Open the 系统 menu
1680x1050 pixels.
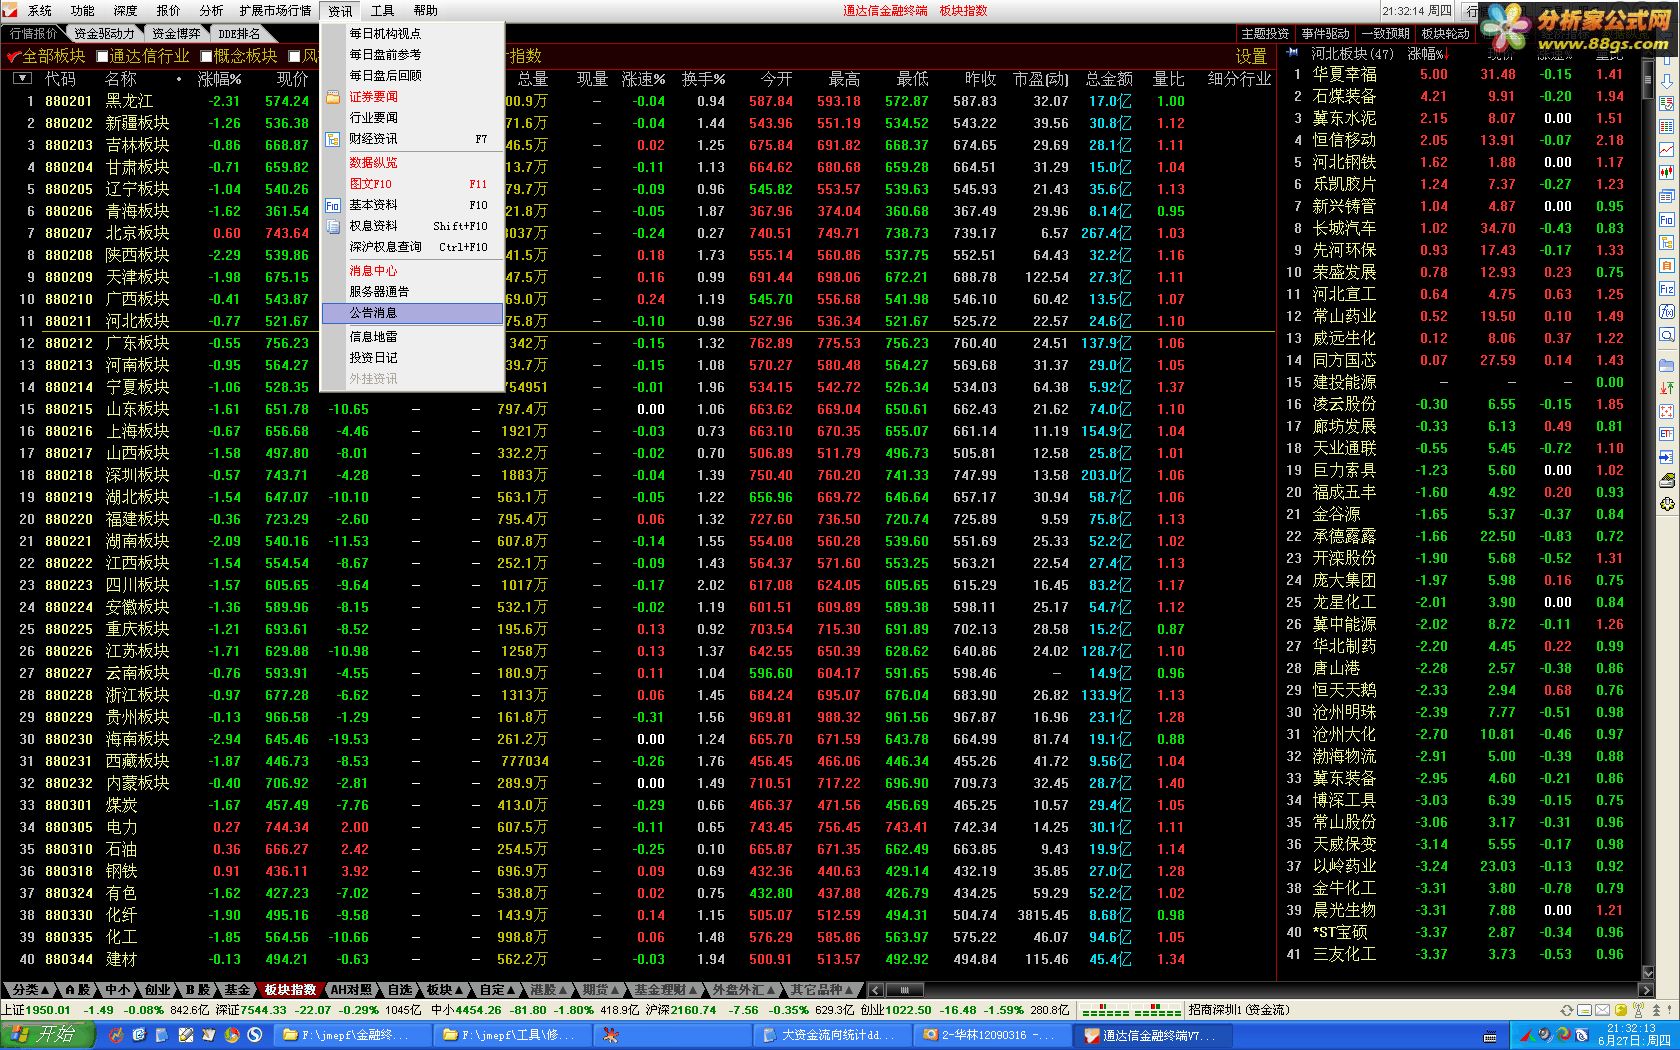(x=39, y=10)
